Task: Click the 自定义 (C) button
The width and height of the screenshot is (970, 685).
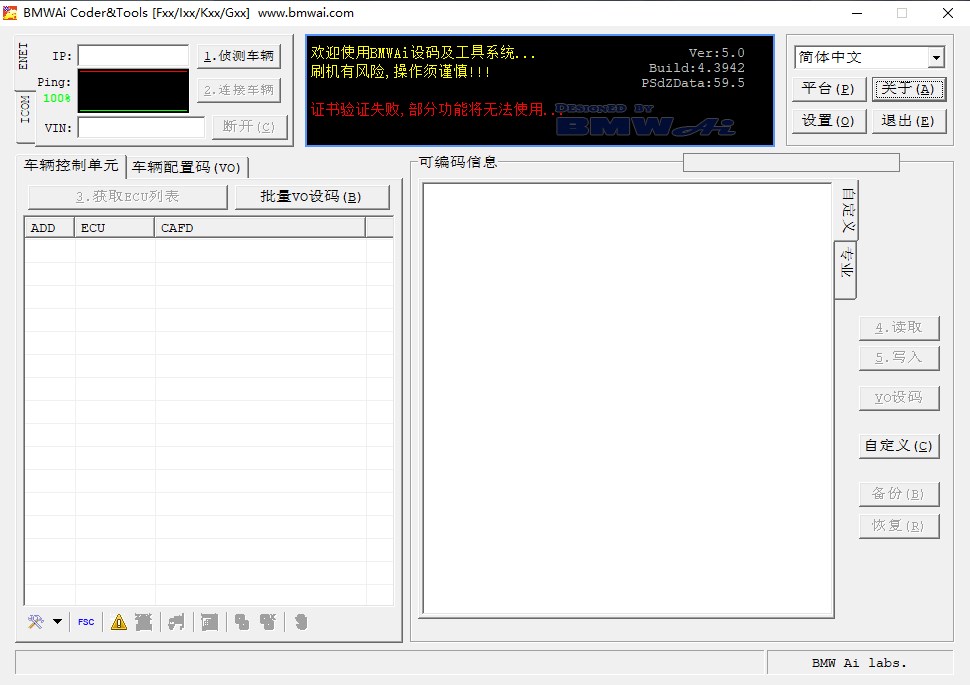Action: coord(899,446)
